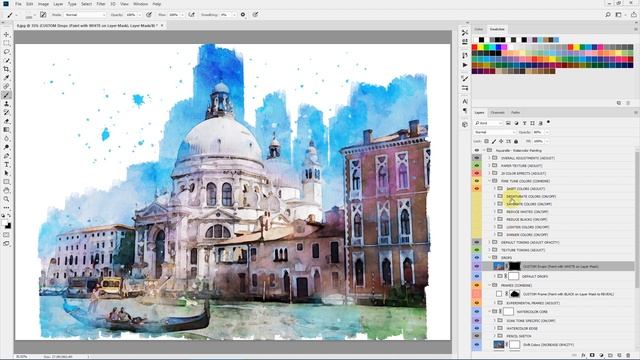The image size is (640, 360).
Task: Toggle visibility of PAPER TEXTURE group
Action: (477, 166)
